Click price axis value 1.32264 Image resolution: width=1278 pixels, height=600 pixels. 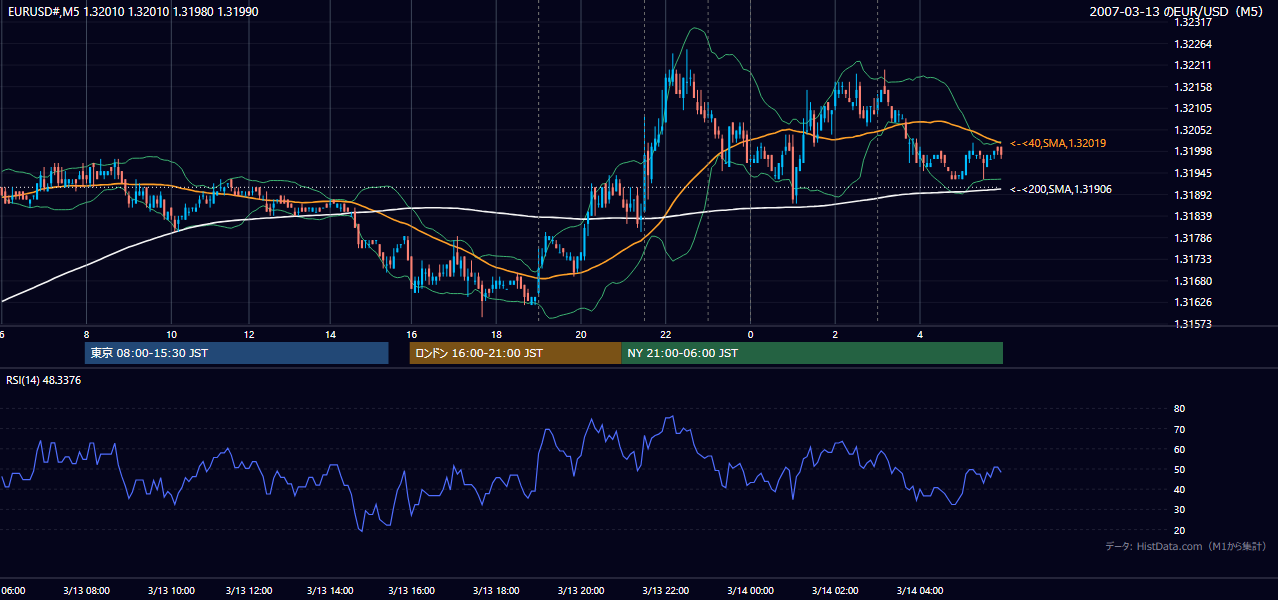[1195, 44]
